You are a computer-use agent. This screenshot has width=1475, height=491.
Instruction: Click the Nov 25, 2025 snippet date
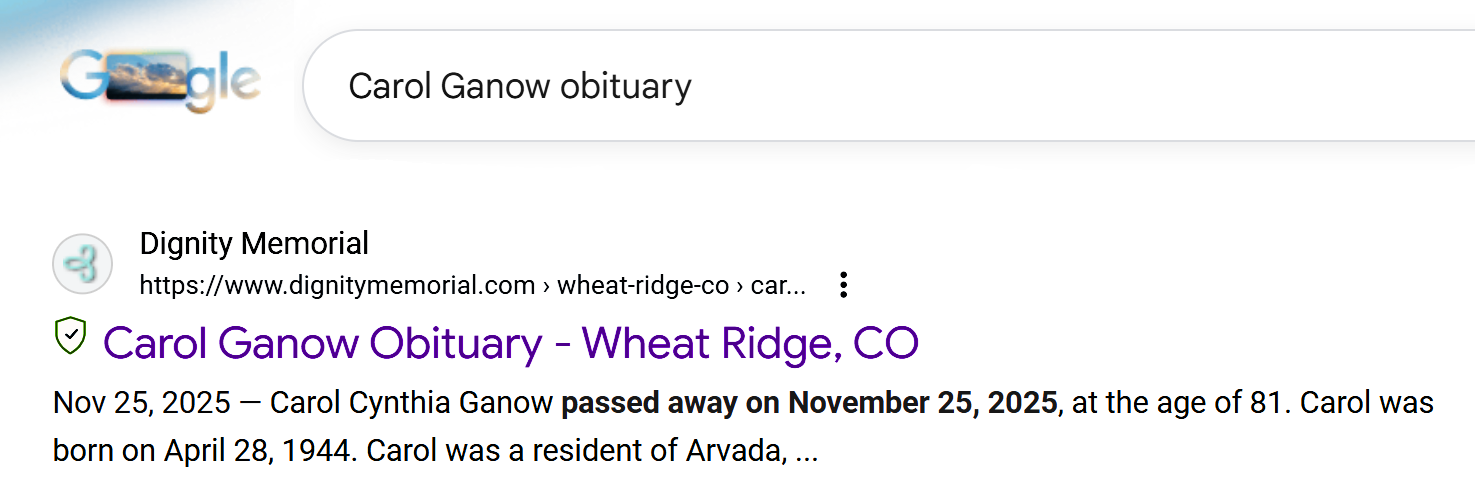(141, 403)
